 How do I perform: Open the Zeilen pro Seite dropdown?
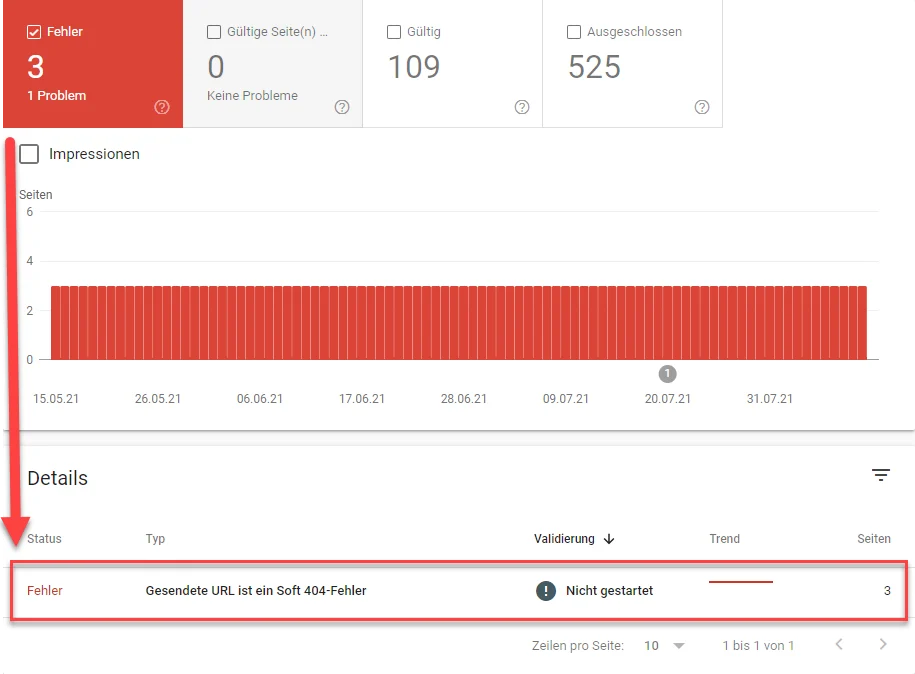tap(664, 646)
